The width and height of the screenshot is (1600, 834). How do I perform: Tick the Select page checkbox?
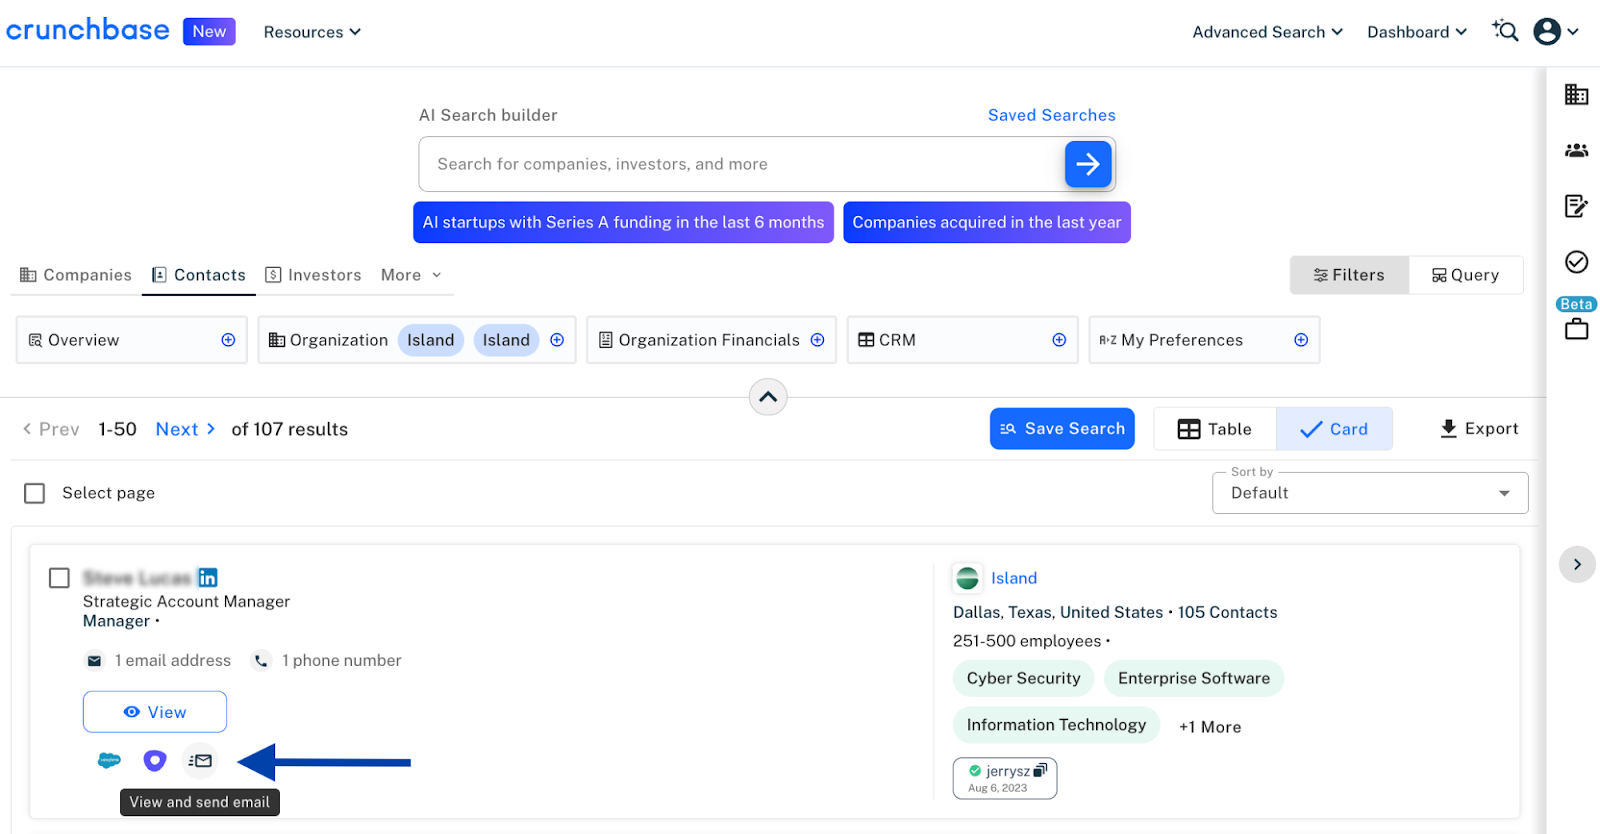(35, 493)
